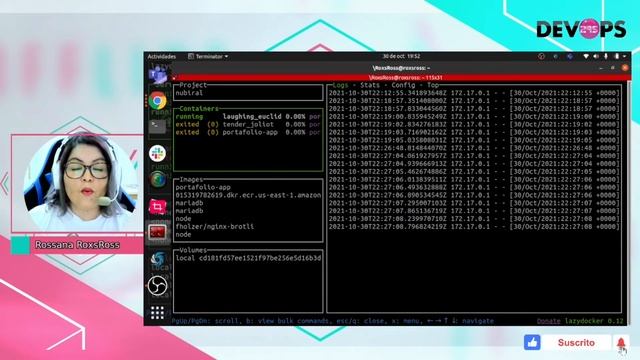640x360 pixels.
Task: Select the 015319782619.dkr.ecr image row
Action: [248, 195]
